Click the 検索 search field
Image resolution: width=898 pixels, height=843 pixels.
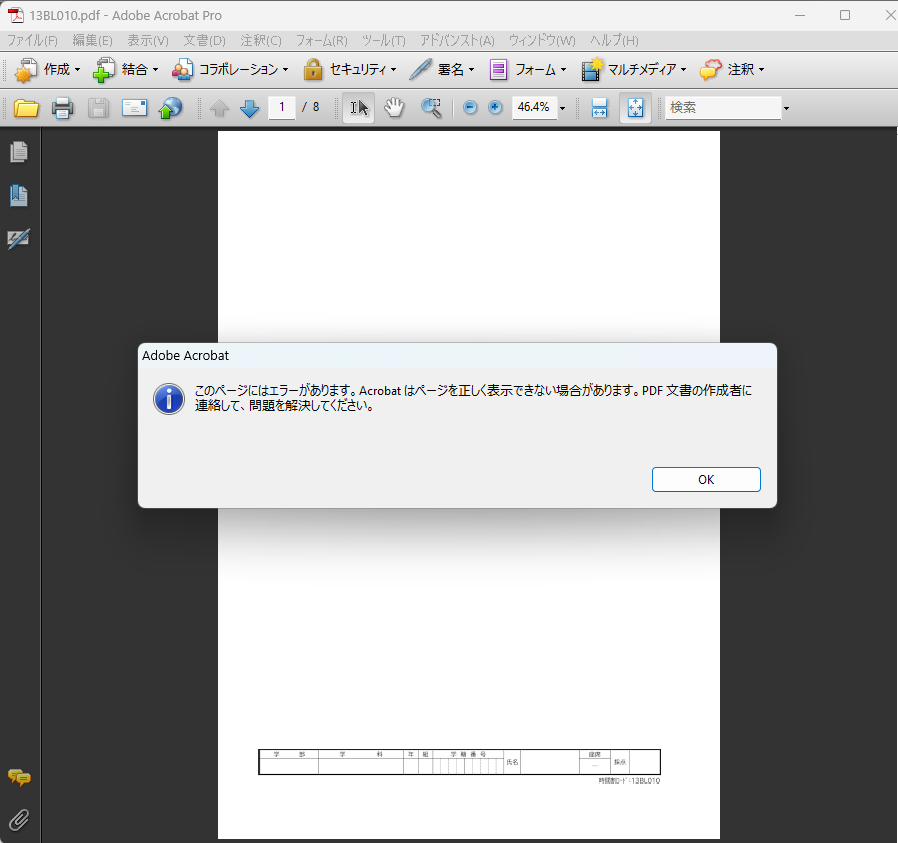point(723,108)
